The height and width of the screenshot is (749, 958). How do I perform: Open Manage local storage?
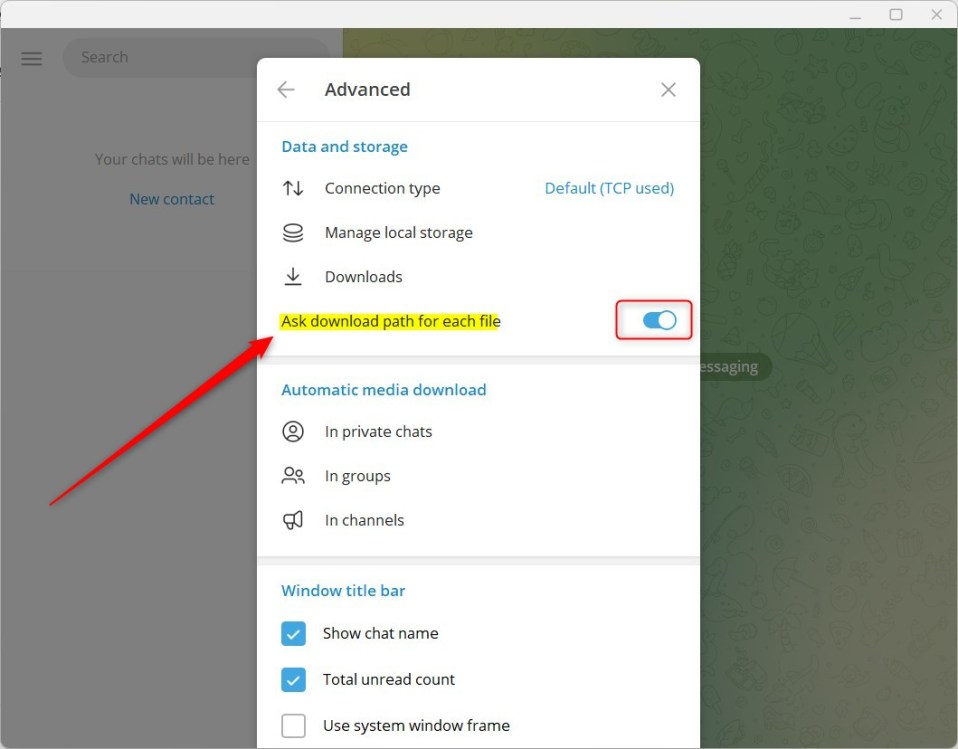(x=478, y=233)
